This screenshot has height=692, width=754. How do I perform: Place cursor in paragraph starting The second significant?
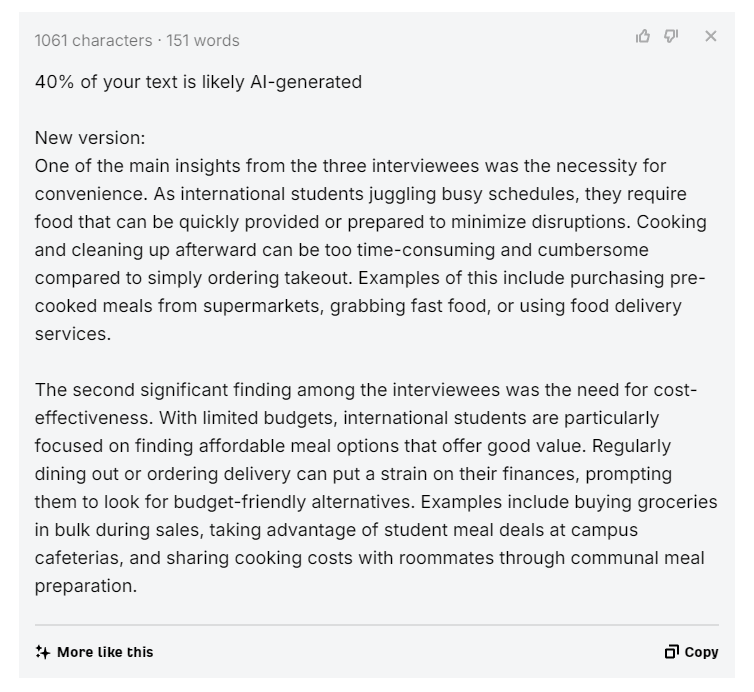coord(376,488)
